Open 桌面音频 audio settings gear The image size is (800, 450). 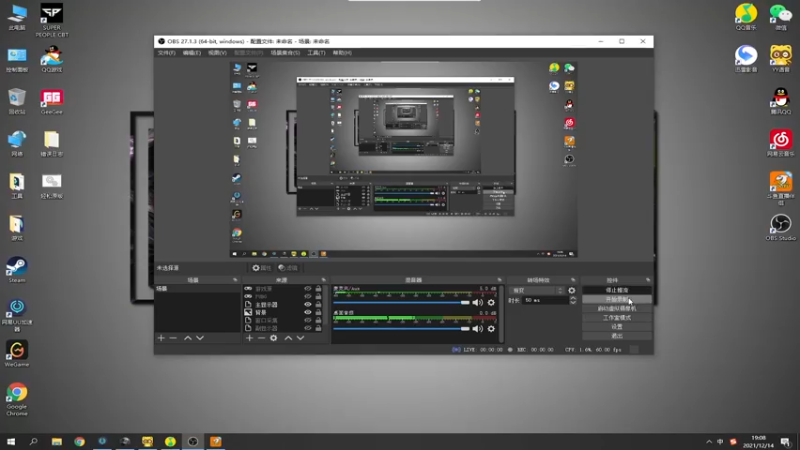(x=491, y=329)
